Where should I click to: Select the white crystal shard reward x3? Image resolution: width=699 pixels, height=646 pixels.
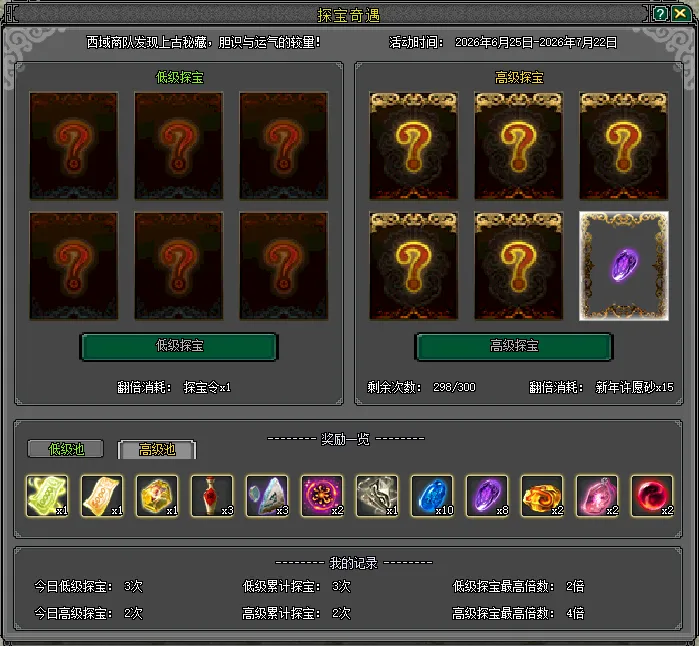267,496
